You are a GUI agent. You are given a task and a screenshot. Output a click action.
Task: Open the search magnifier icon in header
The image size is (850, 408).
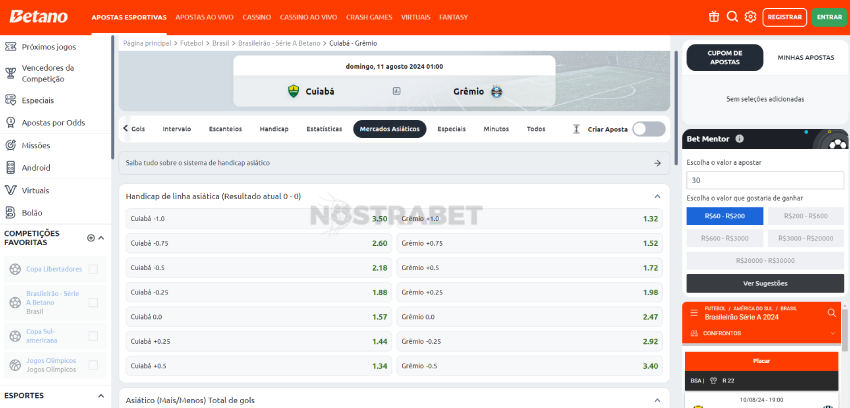[732, 17]
